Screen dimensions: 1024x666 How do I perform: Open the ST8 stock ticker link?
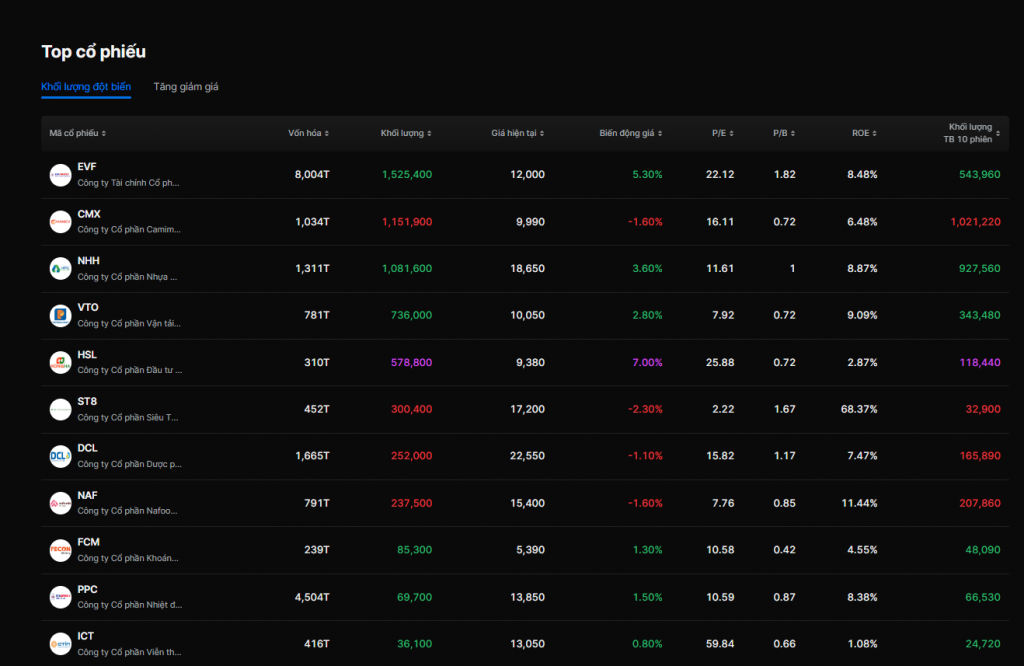(x=87, y=401)
